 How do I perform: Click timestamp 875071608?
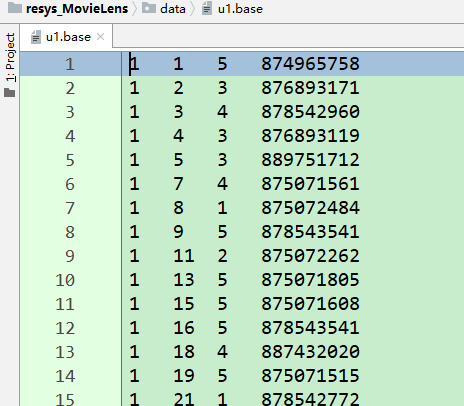click(310, 304)
